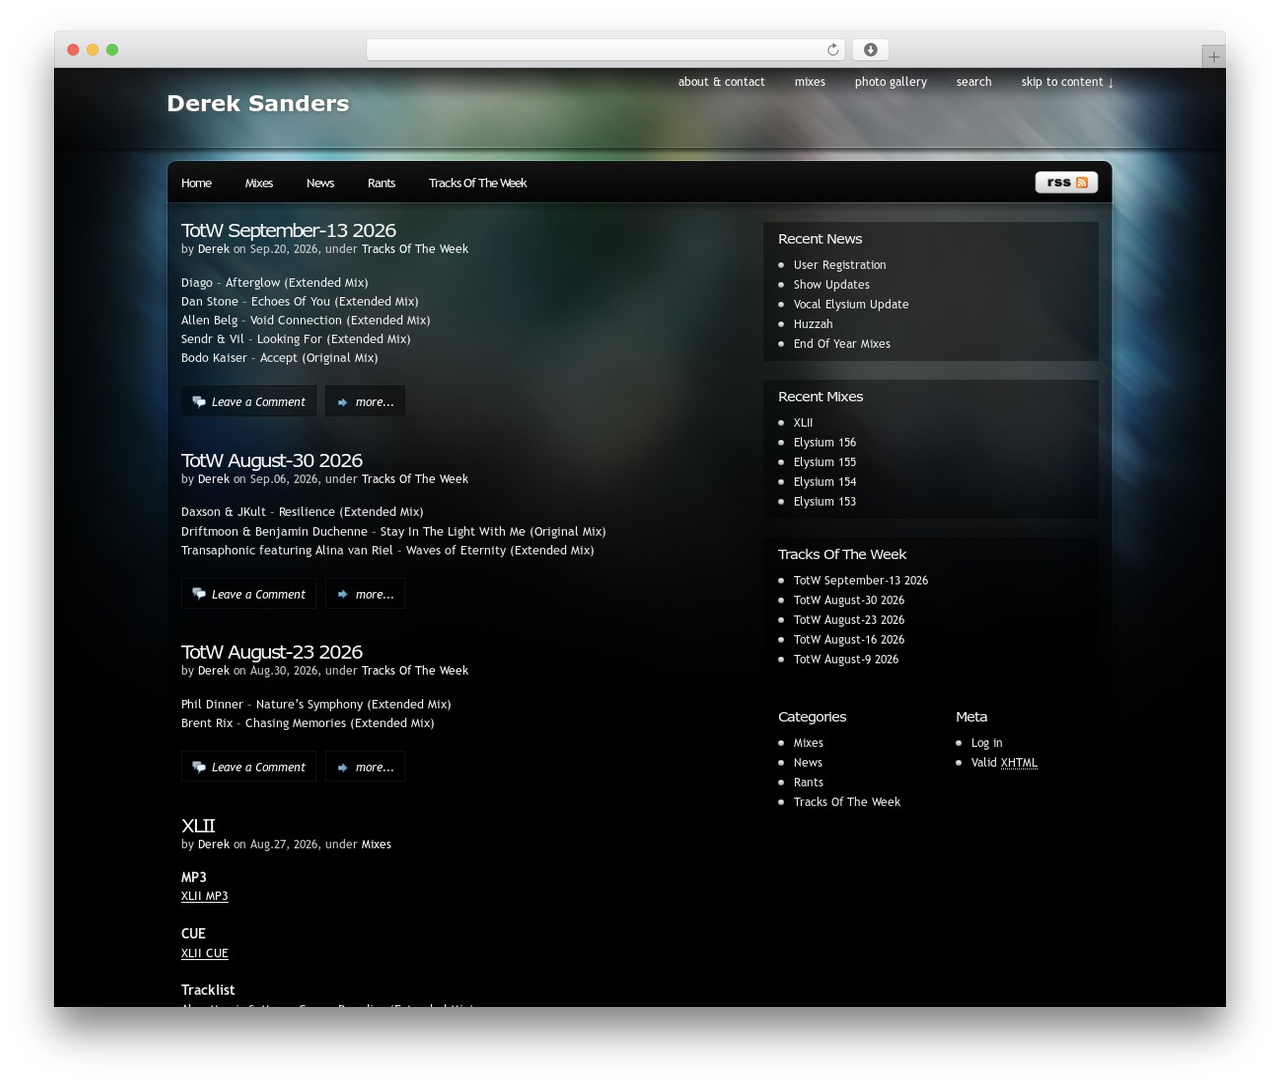Click the search link in top menu
1280x1084 pixels.
coord(974,82)
